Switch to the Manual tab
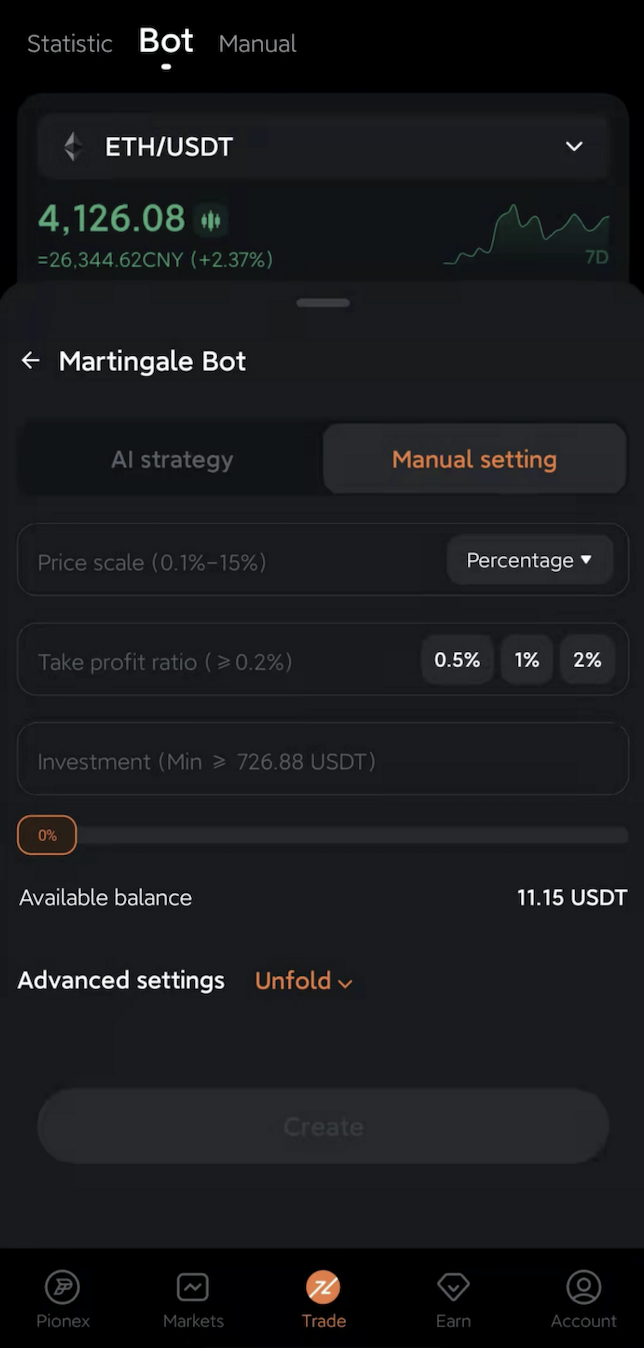This screenshot has height=1348, width=644. tap(257, 44)
